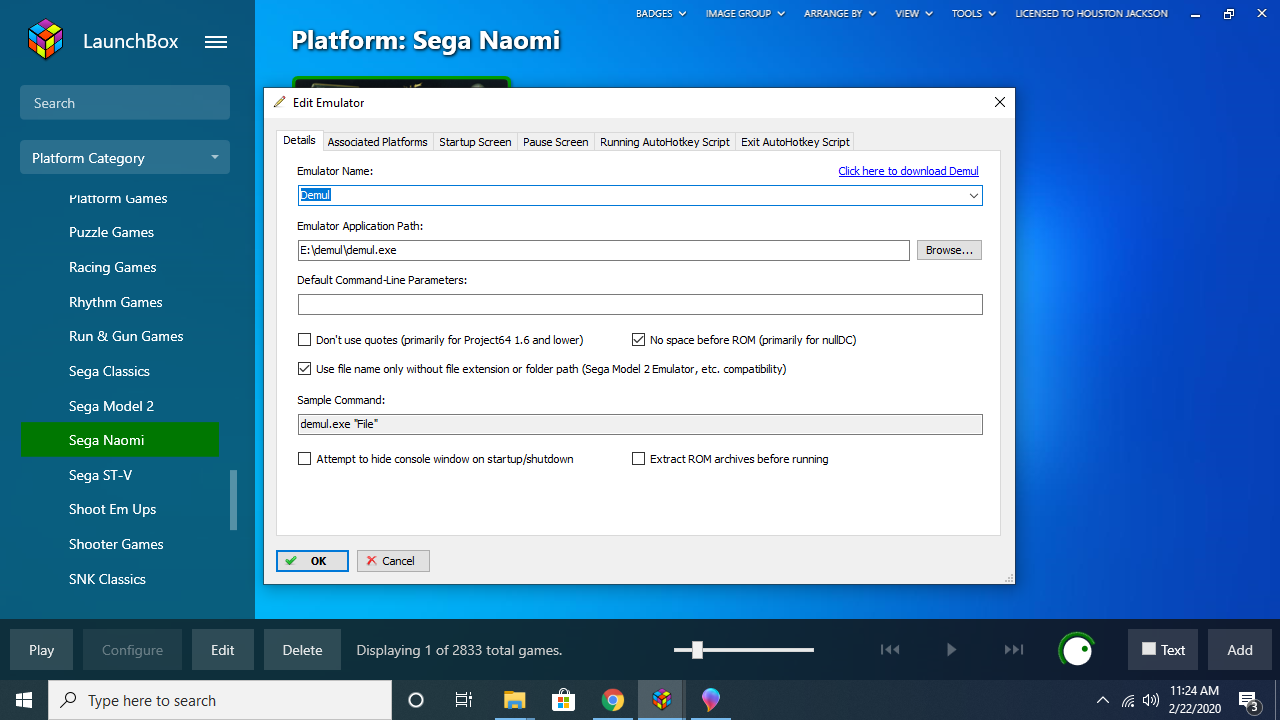Click the volume speaker tray icon
The image size is (1280, 720).
(1151, 700)
